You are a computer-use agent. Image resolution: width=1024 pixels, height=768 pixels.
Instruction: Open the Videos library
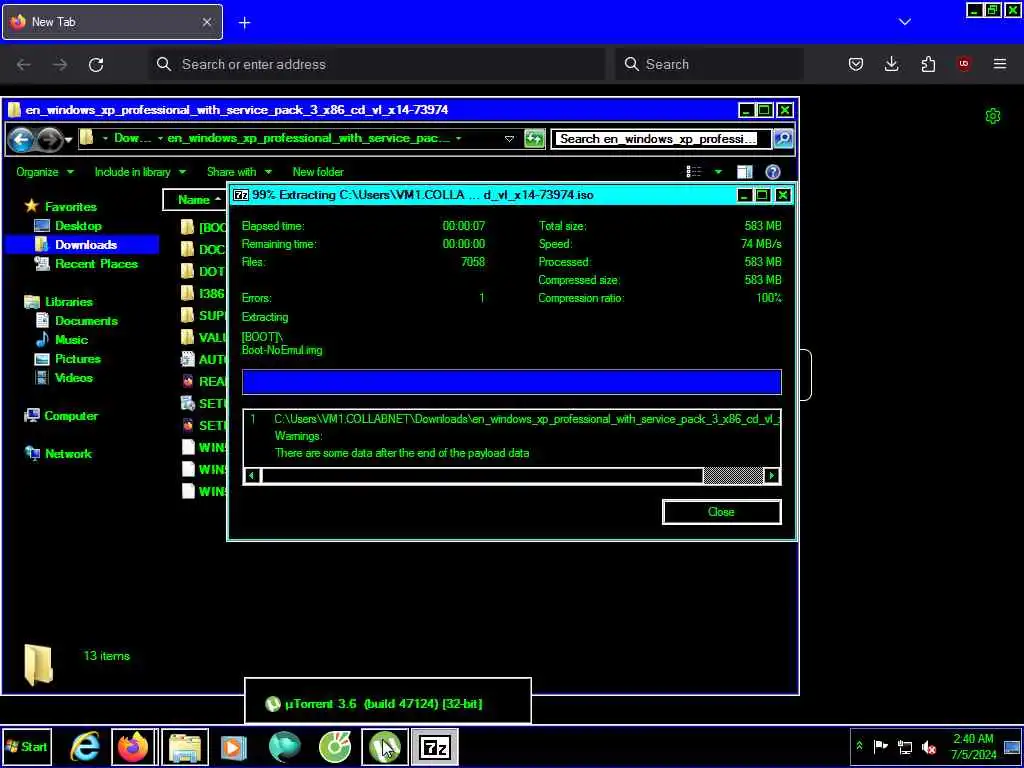coord(74,377)
